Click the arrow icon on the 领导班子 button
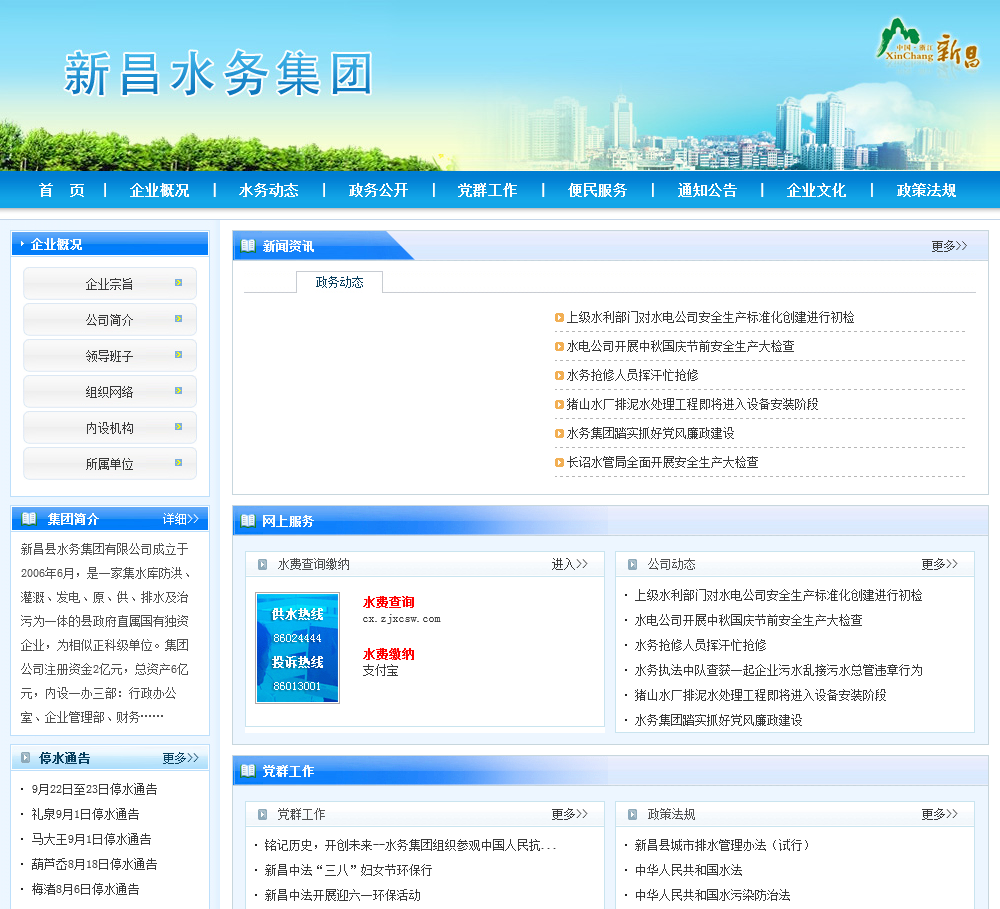The width and height of the screenshot is (1000, 909). pyautogui.click(x=179, y=355)
